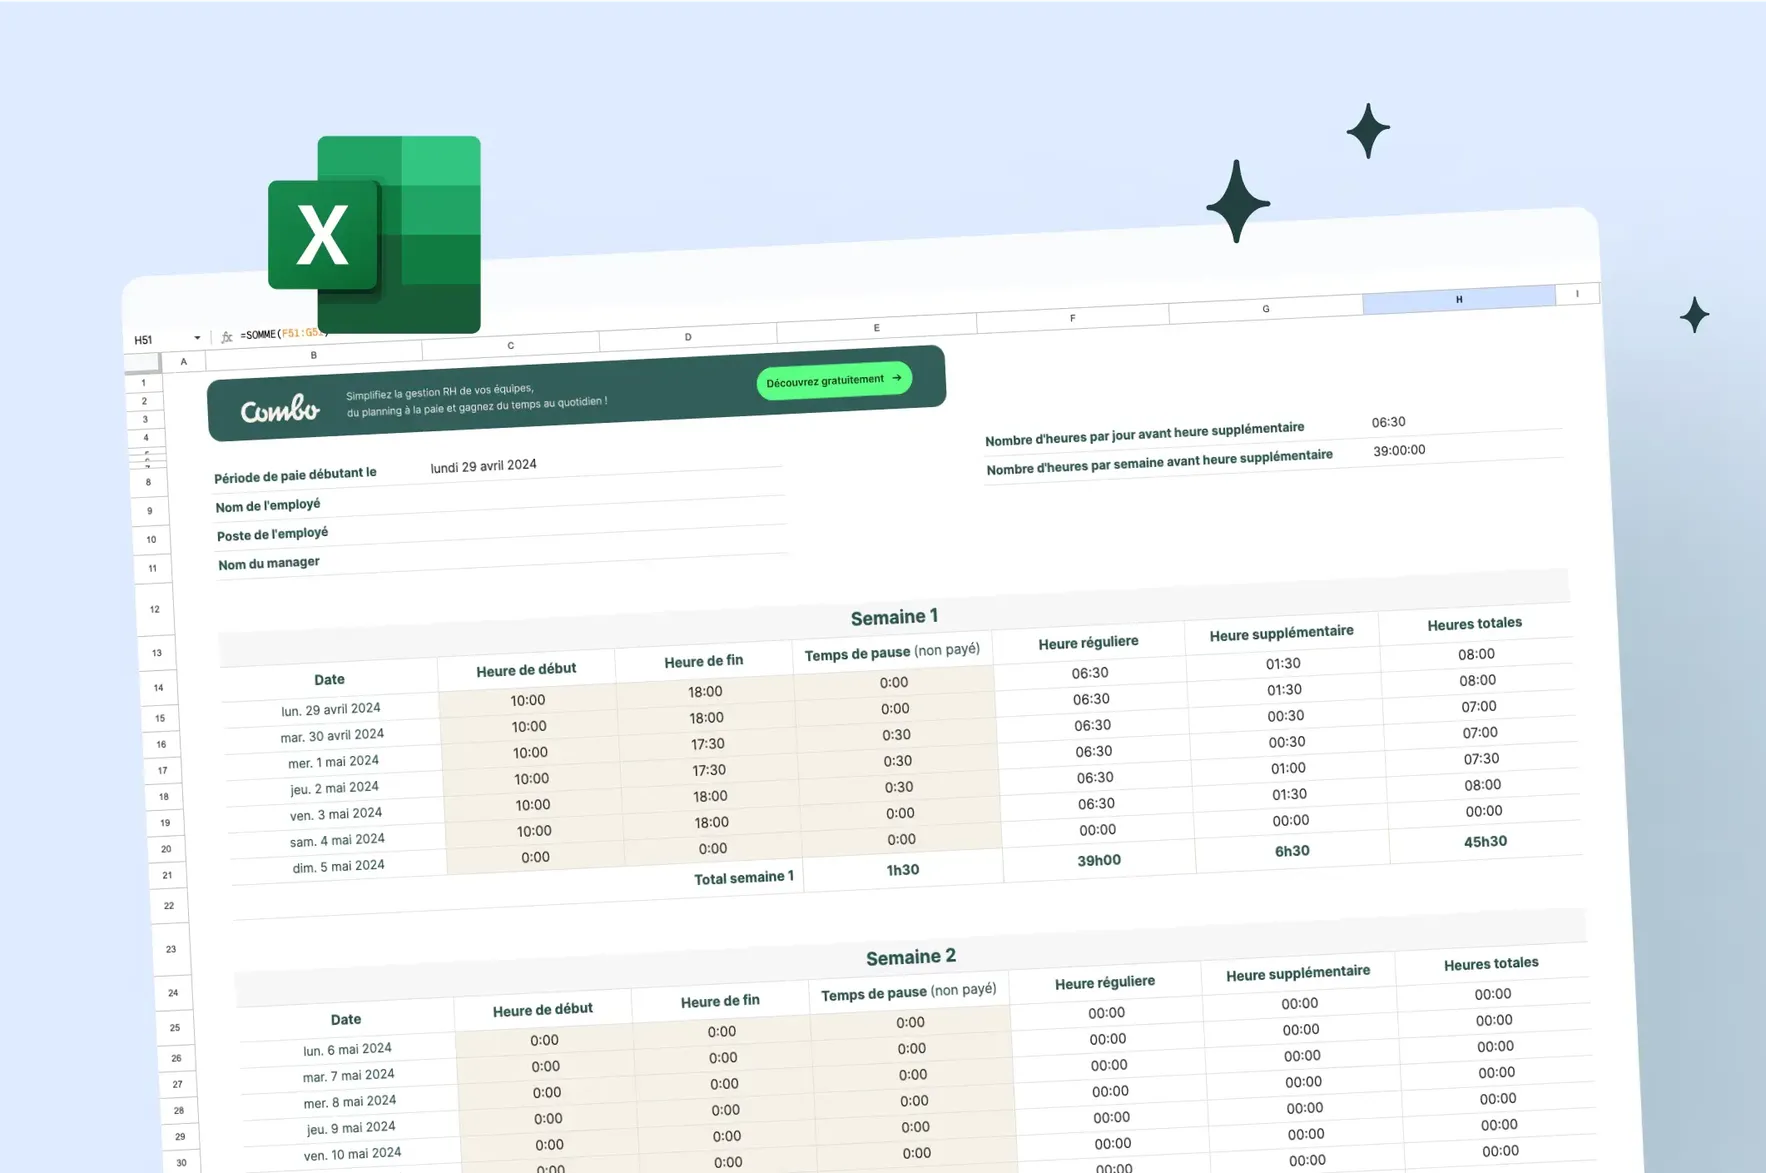1766x1173 pixels.
Task: Click the Semaine 2 section title
Action: click(910, 957)
